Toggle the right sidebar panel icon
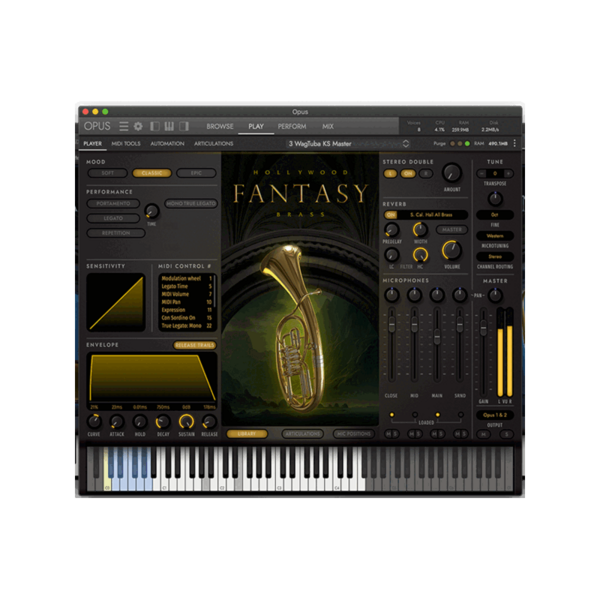Image resolution: width=600 pixels, height=600 pixels. (x=184, y=126)
